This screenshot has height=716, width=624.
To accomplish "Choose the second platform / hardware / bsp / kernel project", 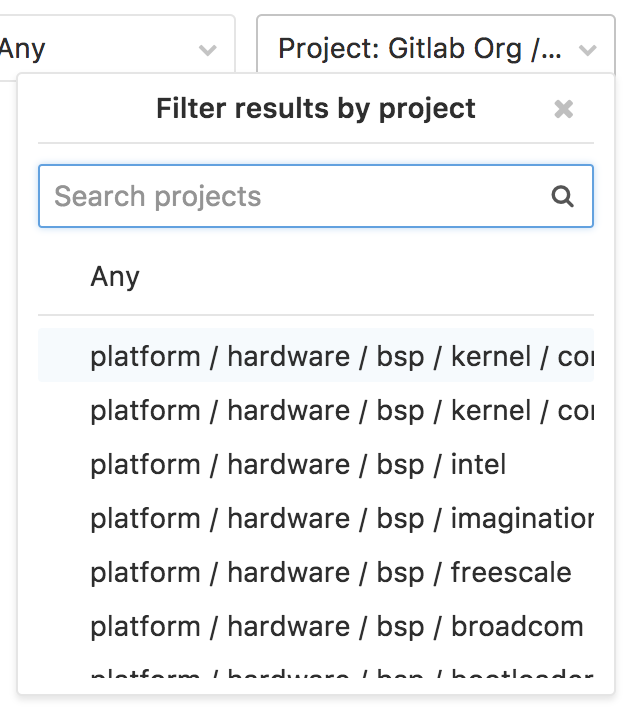I will click(x=316, y=410).
